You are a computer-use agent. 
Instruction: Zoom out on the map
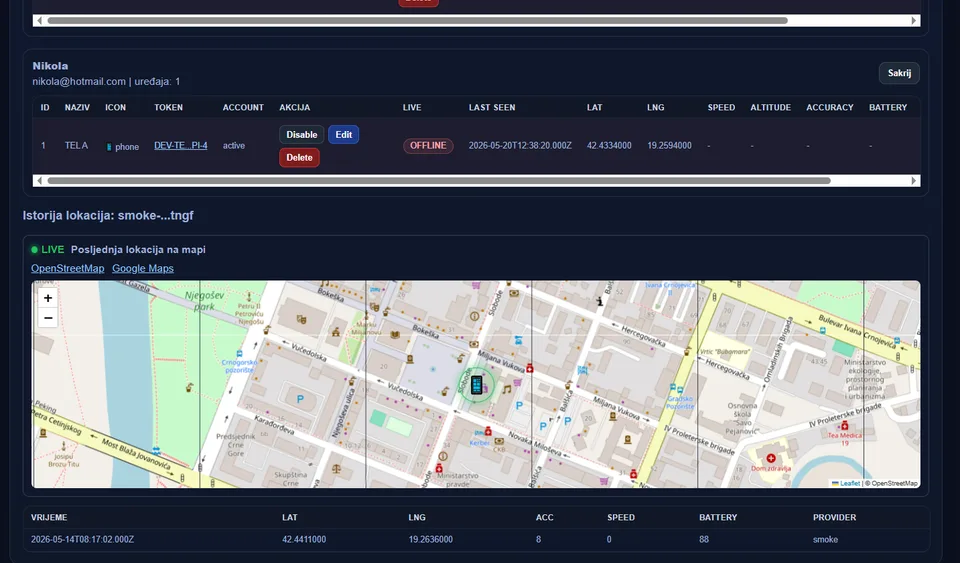click(x=48, y=318)
